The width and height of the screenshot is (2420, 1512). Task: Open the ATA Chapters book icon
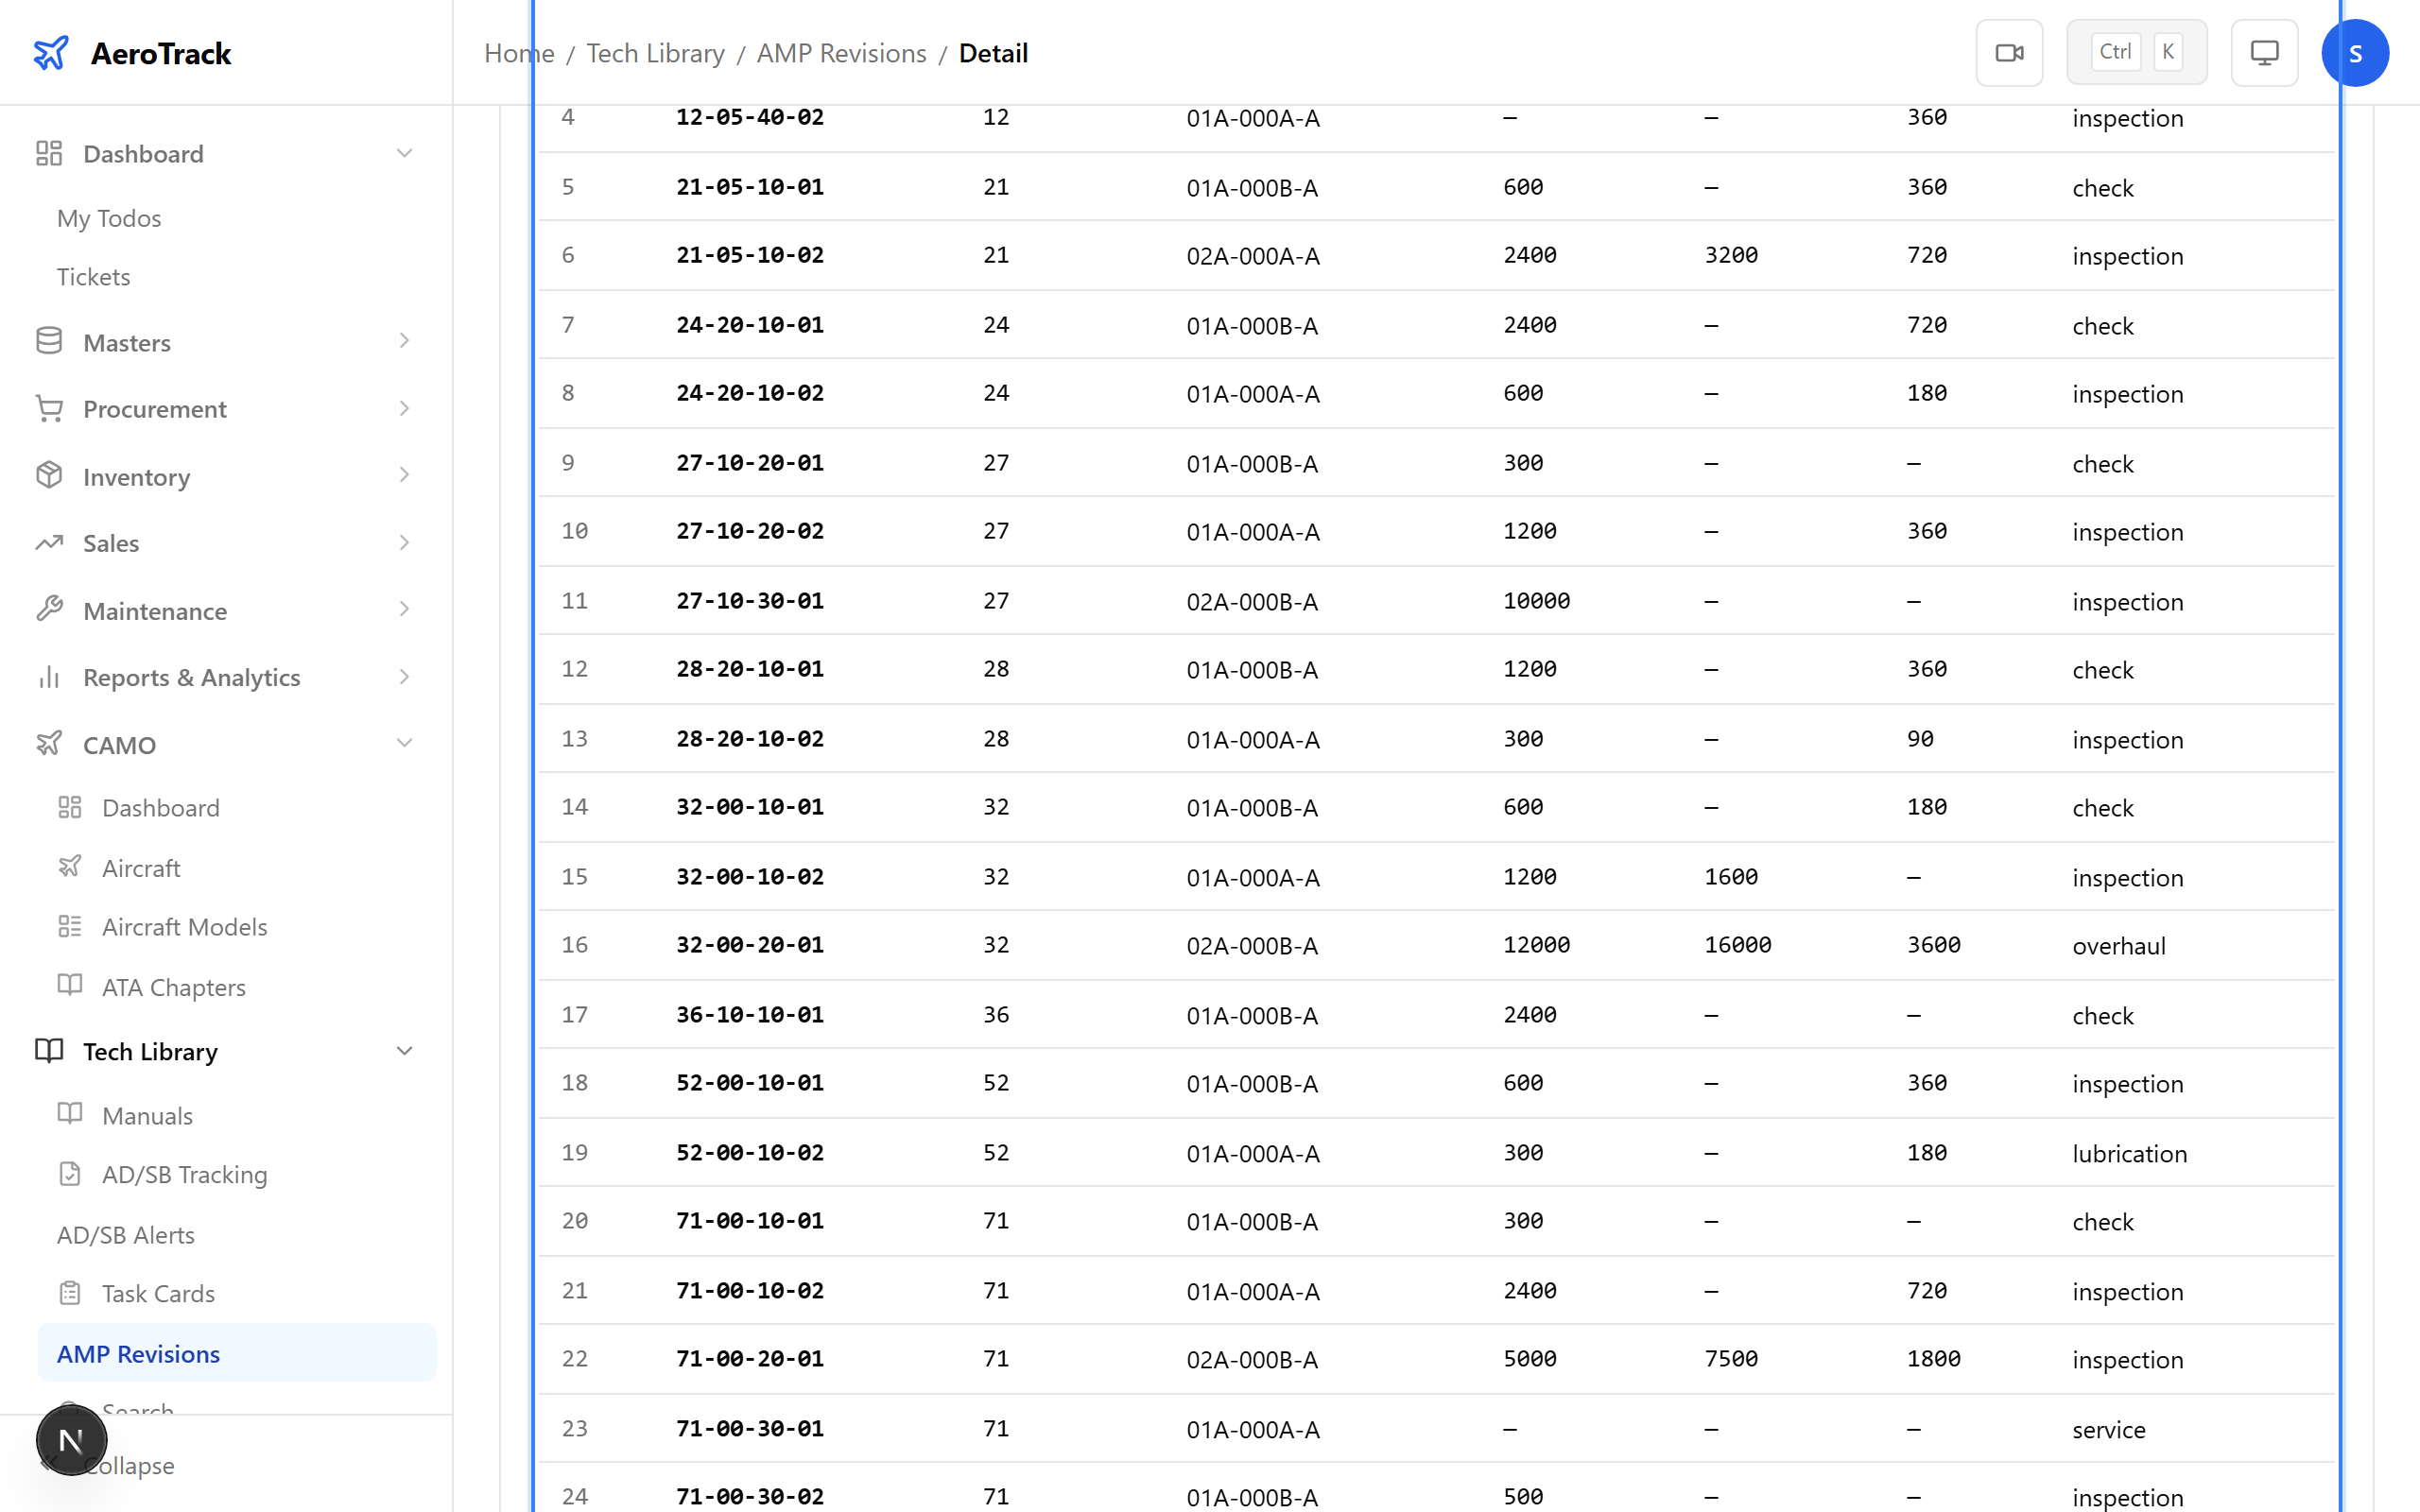[x=69, y=986]
